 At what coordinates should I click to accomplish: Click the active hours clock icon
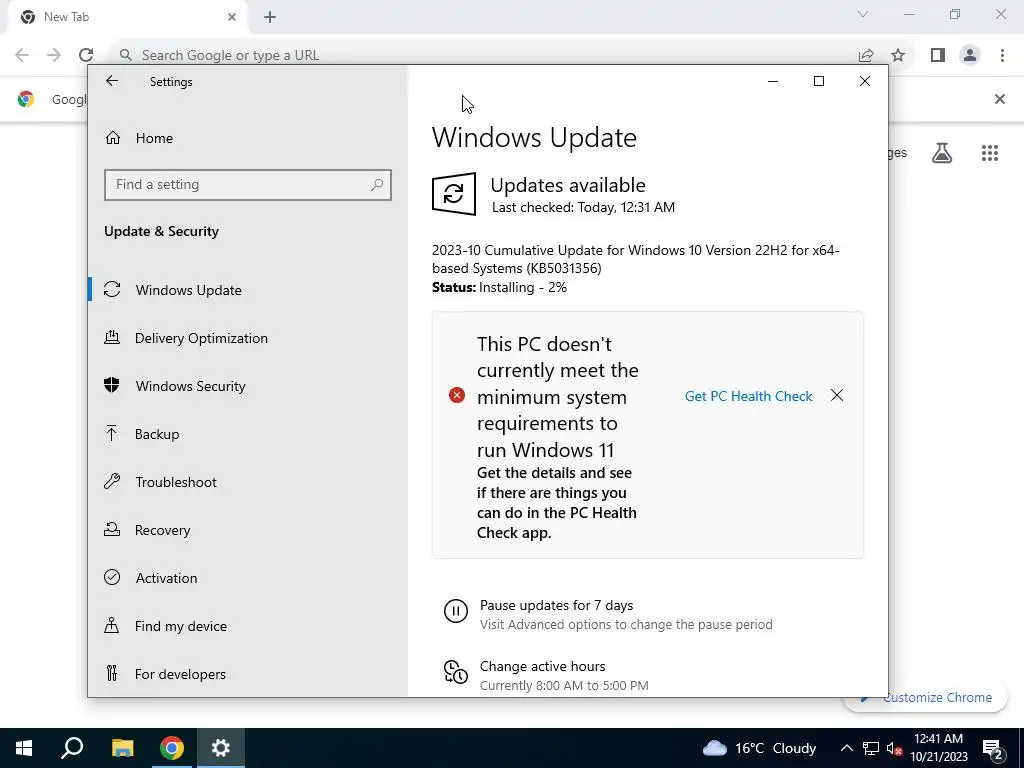456,672
